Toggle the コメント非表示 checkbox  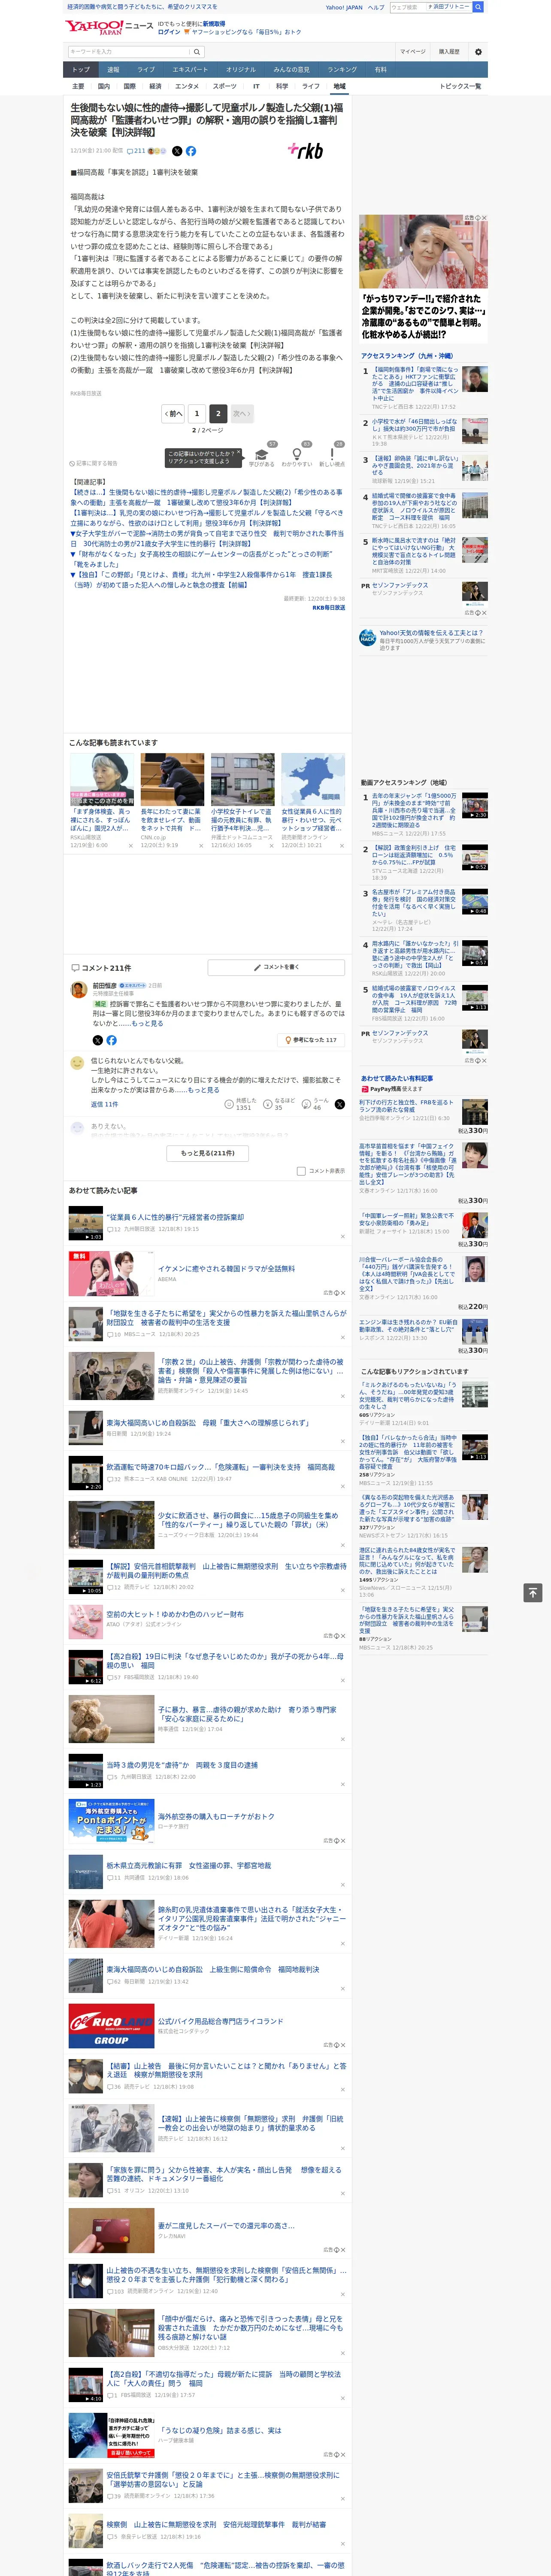[301, 1171]
